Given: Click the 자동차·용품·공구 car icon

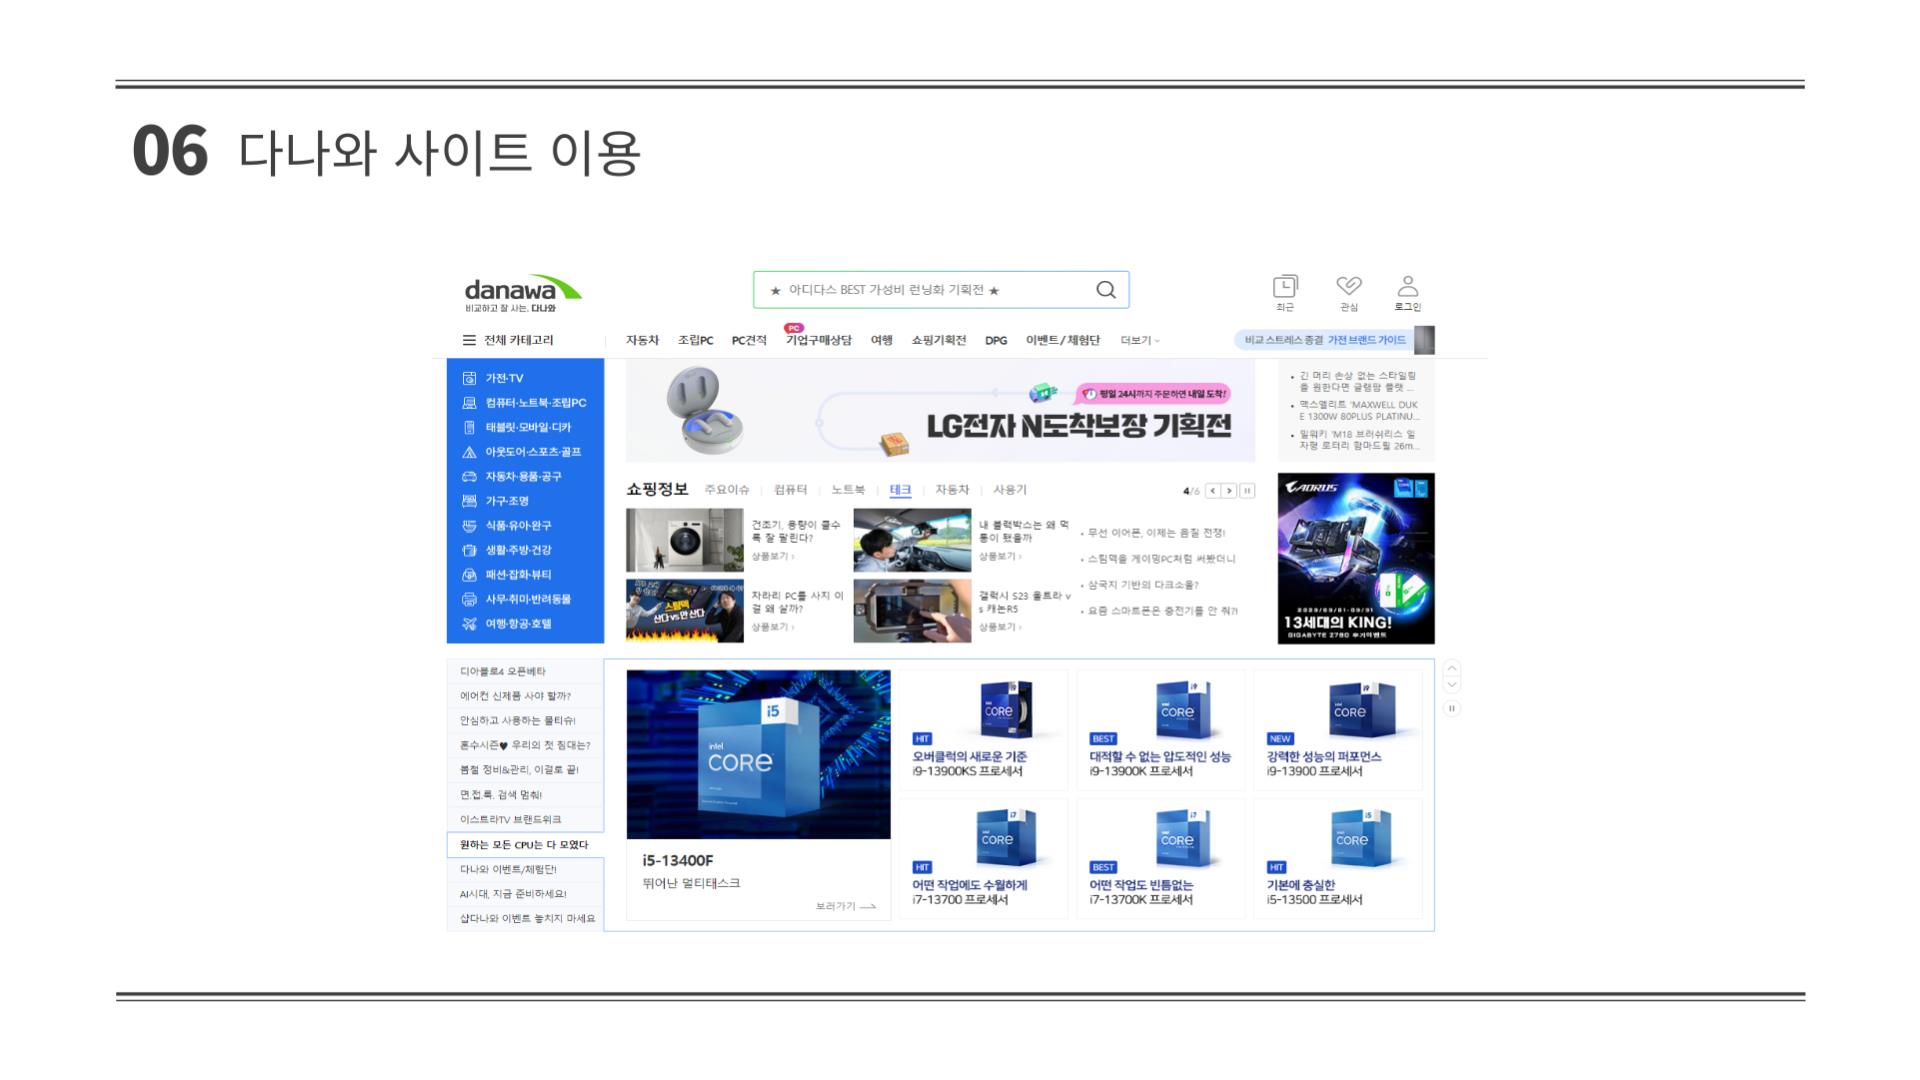Looking at the screenshot, I should point(469,476).
